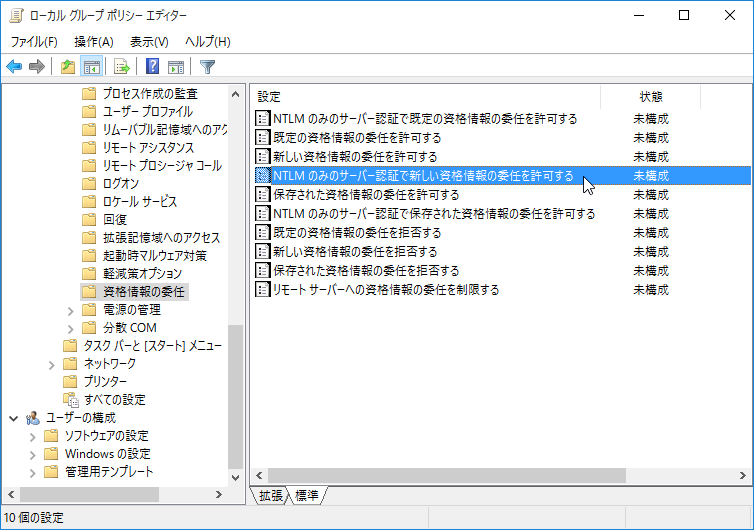Click the Back arrow toolbar icon
The height and width of the screenshot is (530, 754).
pyautogui.click(x=14, y=66)
